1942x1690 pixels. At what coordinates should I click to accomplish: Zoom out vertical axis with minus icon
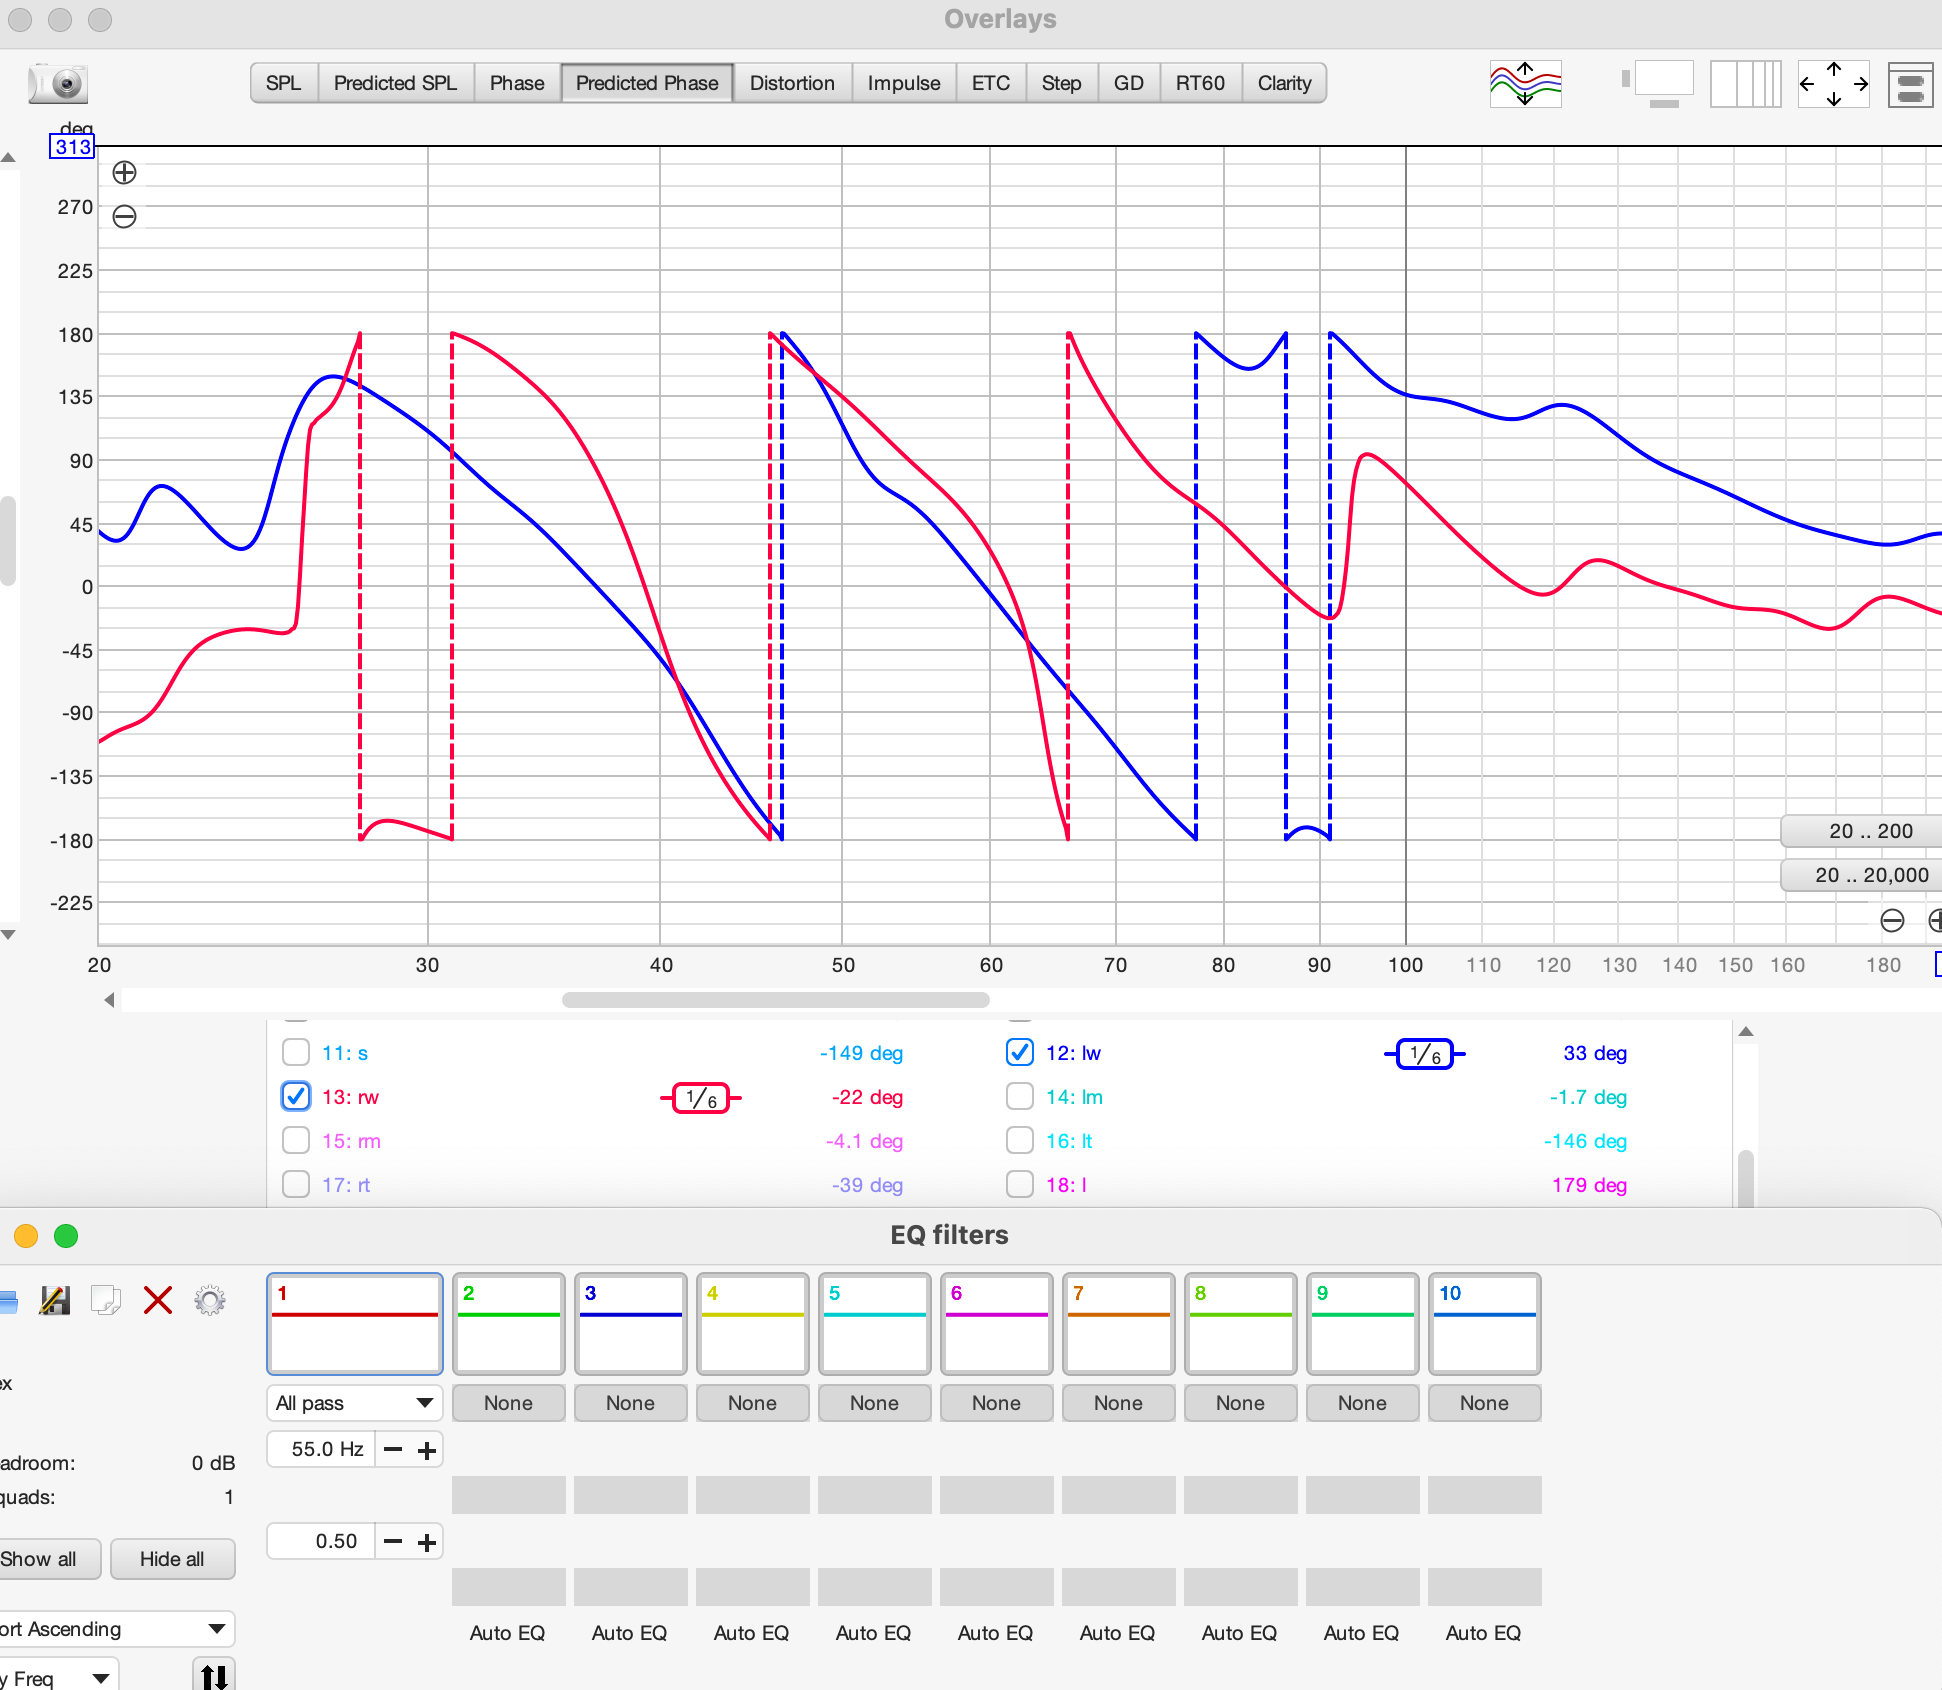(124, 217)
